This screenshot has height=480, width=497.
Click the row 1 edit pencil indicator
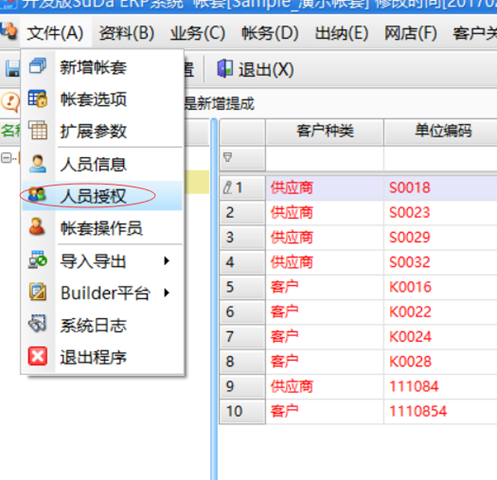pos(228,188)
